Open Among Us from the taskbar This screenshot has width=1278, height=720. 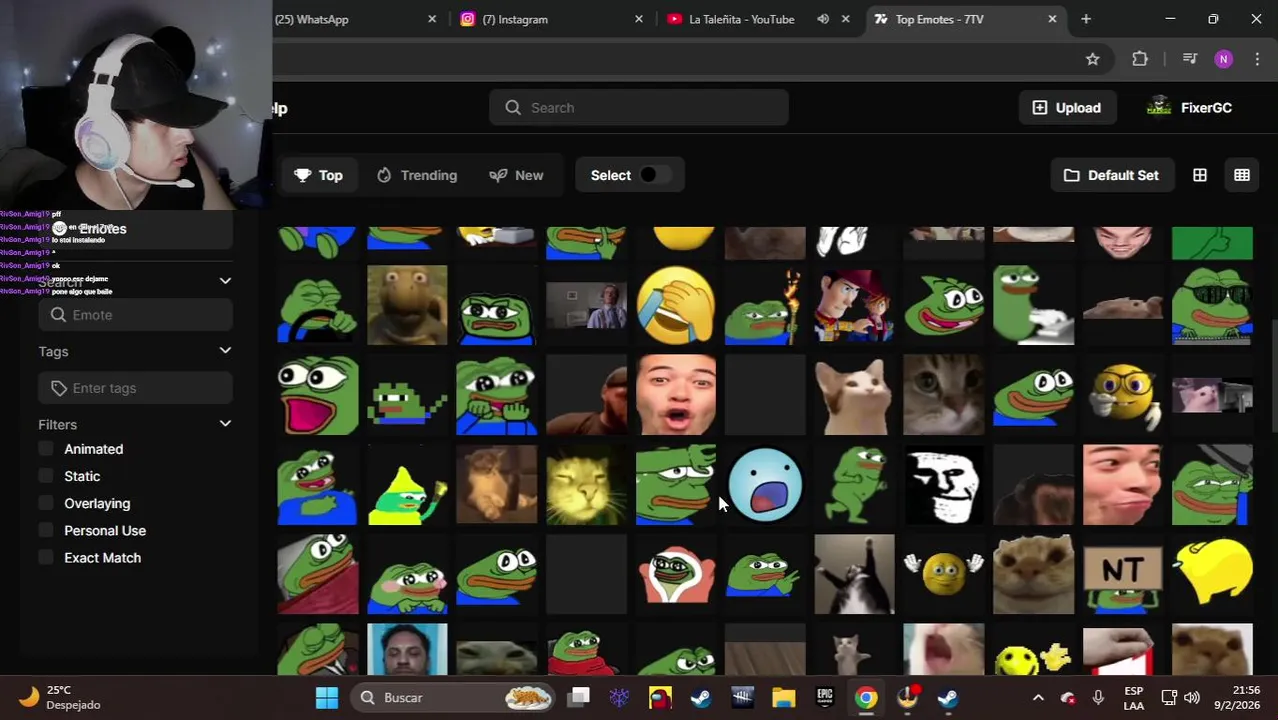point(661,697)
